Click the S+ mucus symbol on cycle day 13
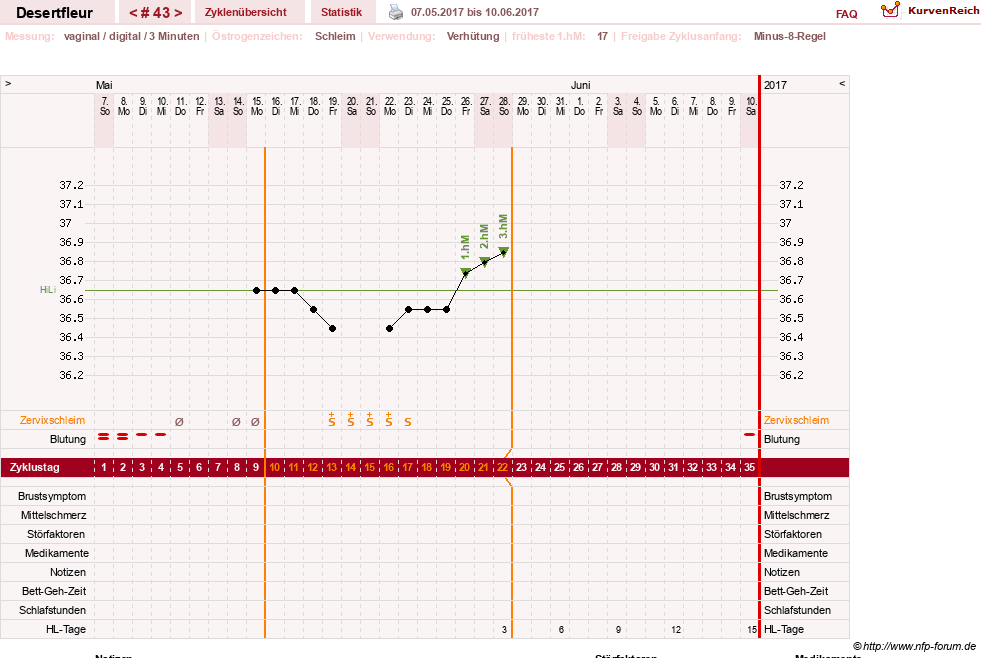The height and width of the screenshot is (658, 981). click(x=332, y=420)
